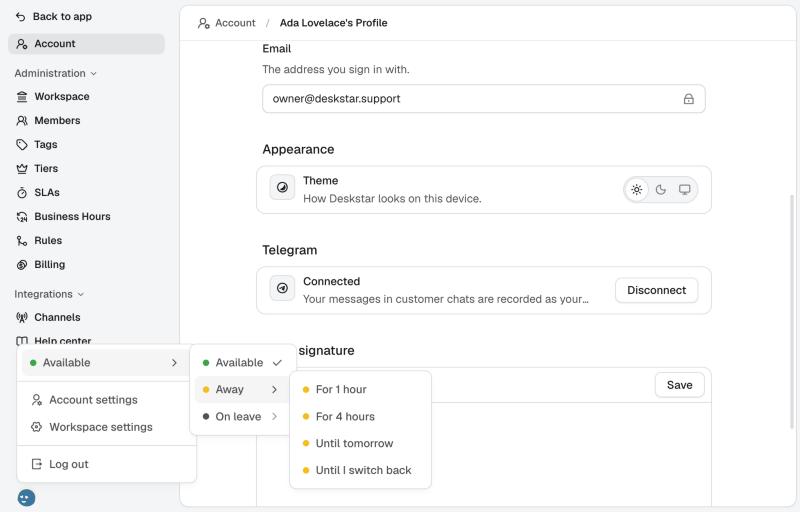Open the Members page
800x512 pixels.
pyautogui.click(x=86, y=120)
